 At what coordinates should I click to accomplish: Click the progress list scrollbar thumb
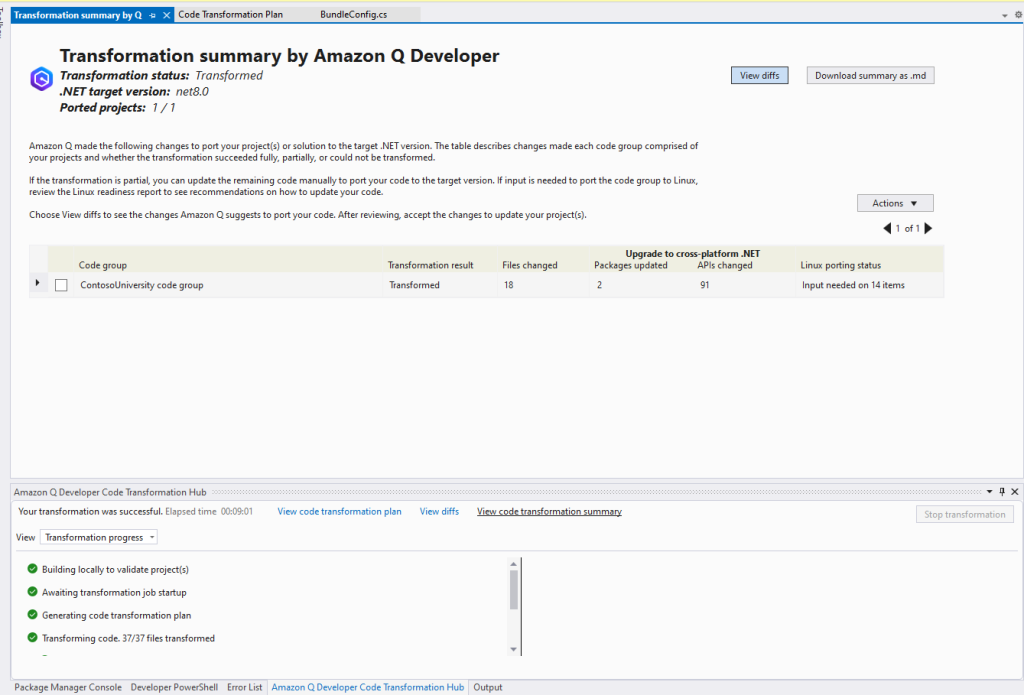click(513, 590)
